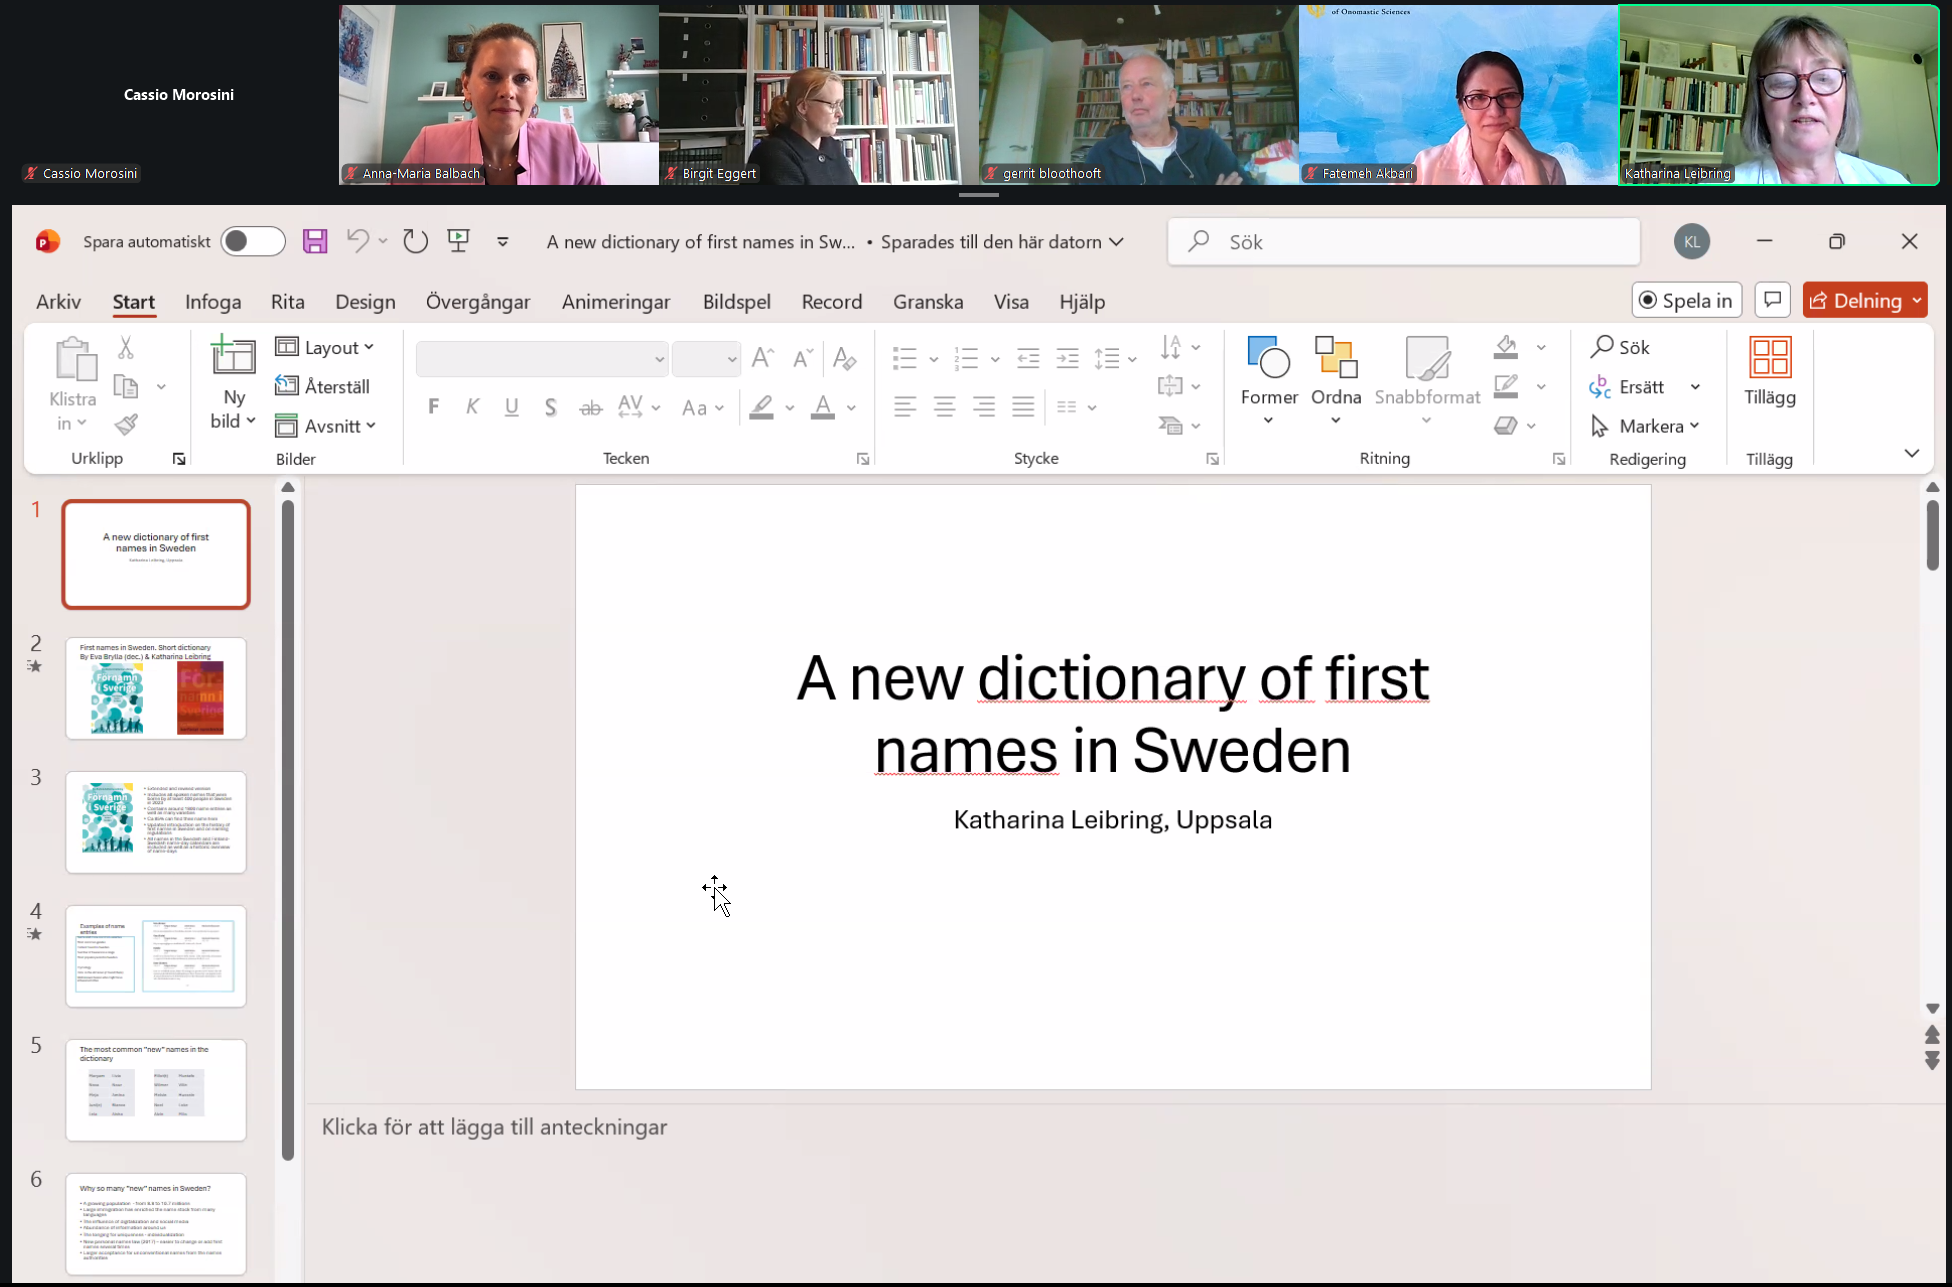Viewport: 1952px width, 1287px height.
Task: Click the numbered list icon
Action: [x=966, y=358]
